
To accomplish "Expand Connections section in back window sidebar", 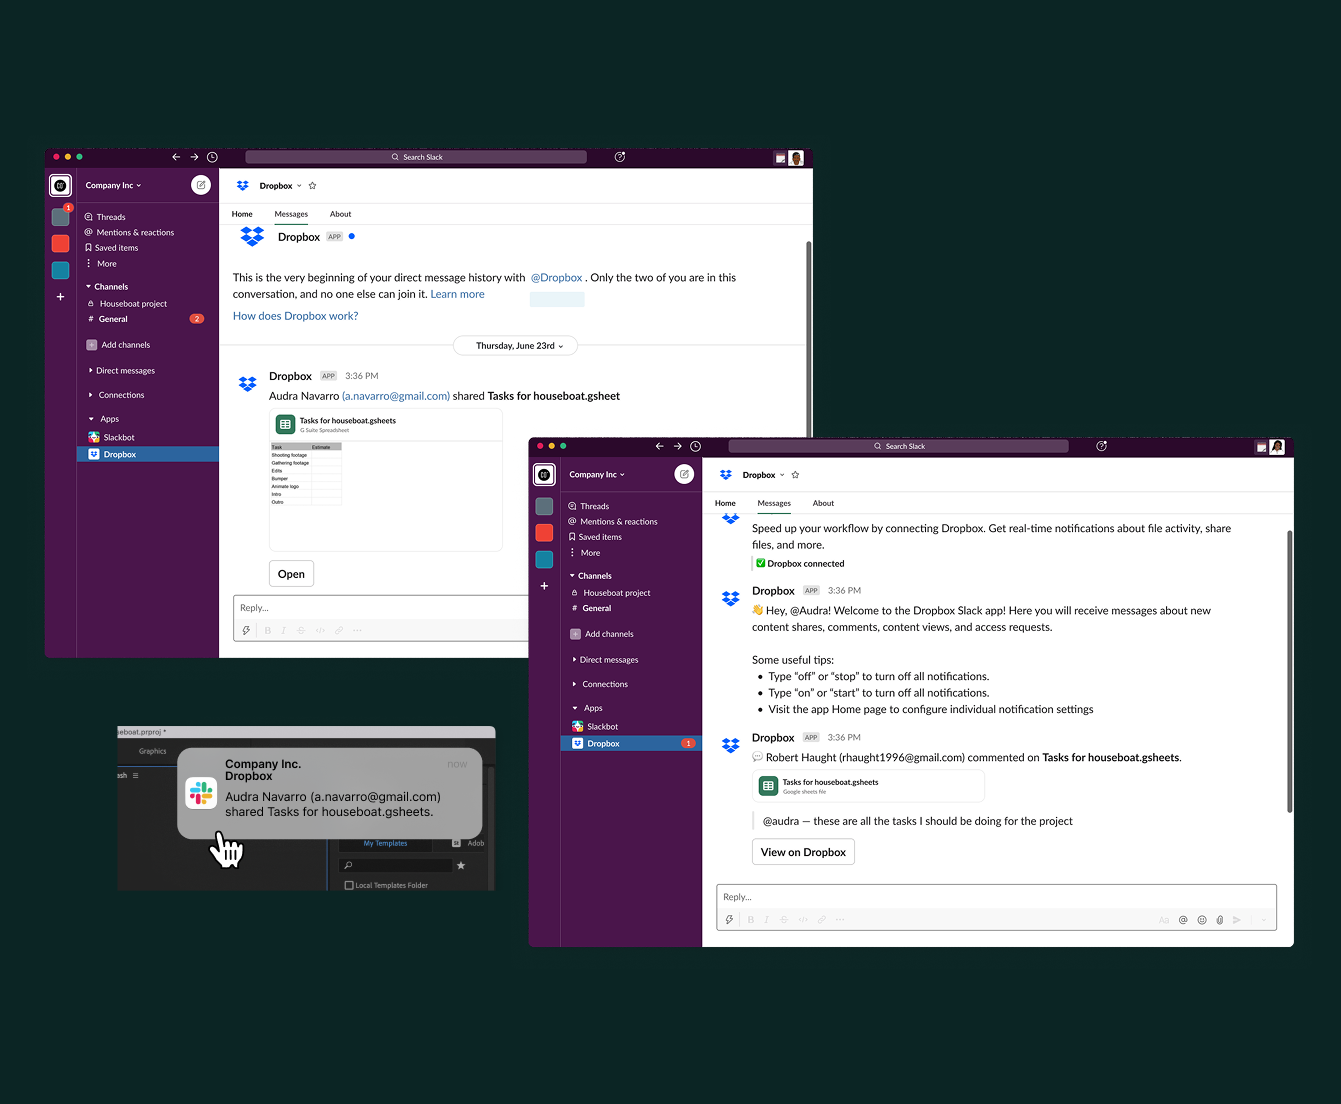I will 90,395.
